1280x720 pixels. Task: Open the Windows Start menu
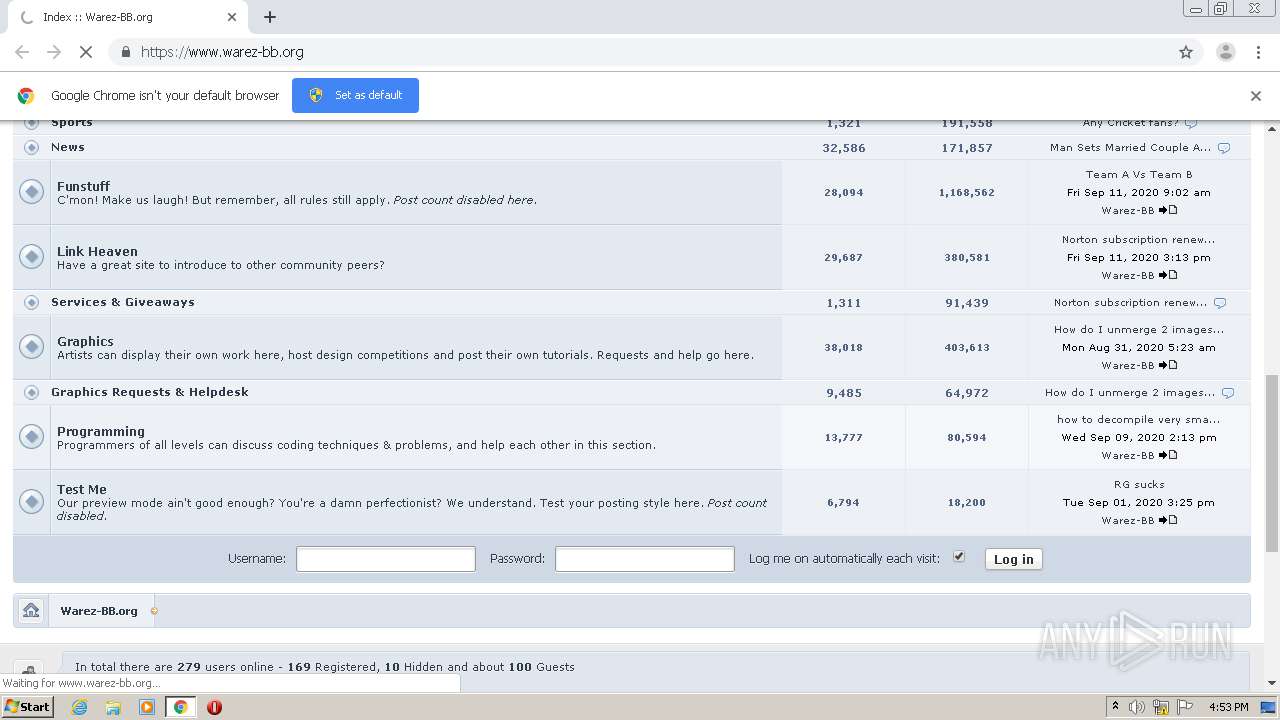coord(28,706)
